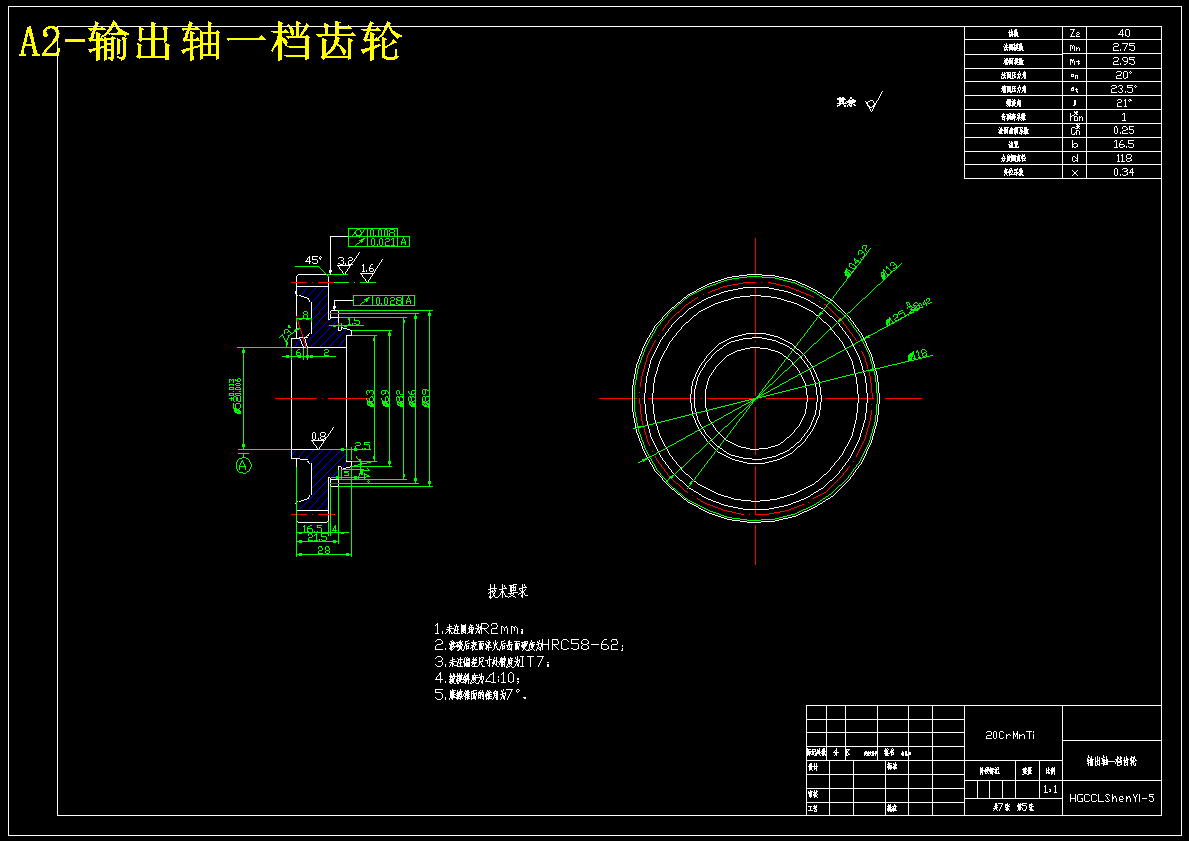Select the "Mt" symbol cell

point(1074,61)
